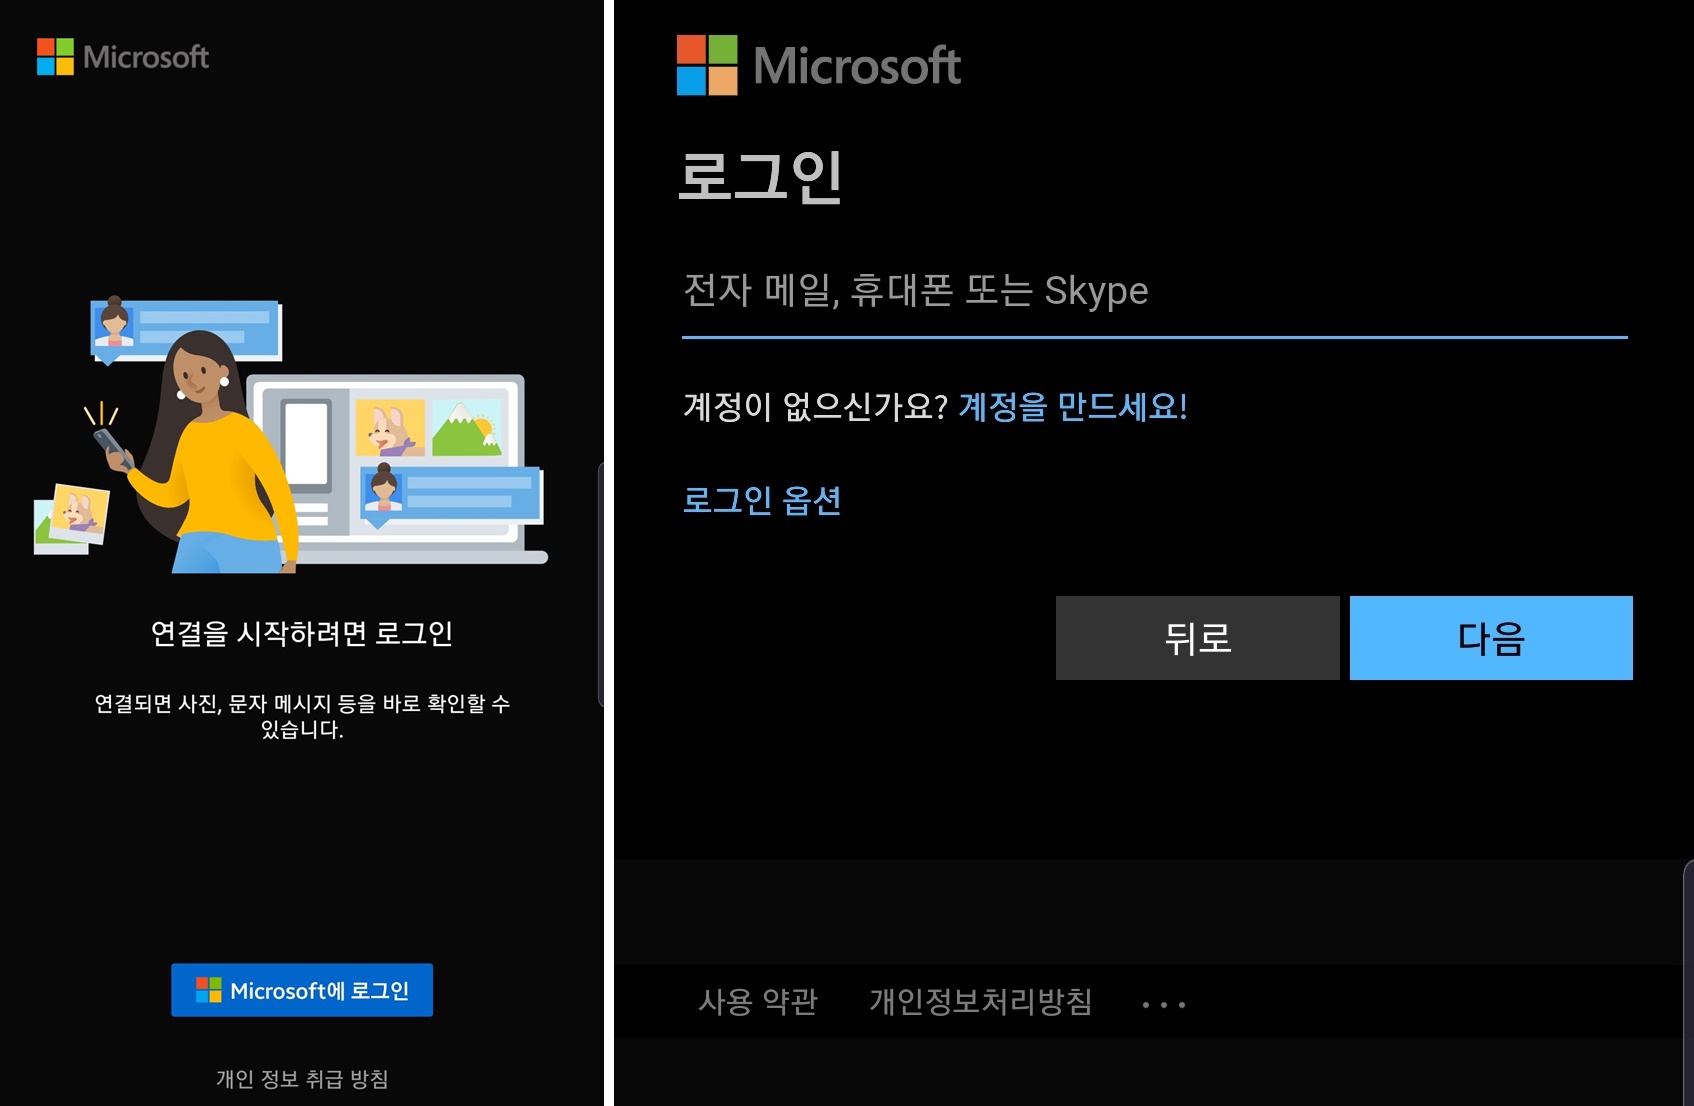
Task: Open the '개인 정보 취급 방침' privacy link
Action: point(302,1079)
